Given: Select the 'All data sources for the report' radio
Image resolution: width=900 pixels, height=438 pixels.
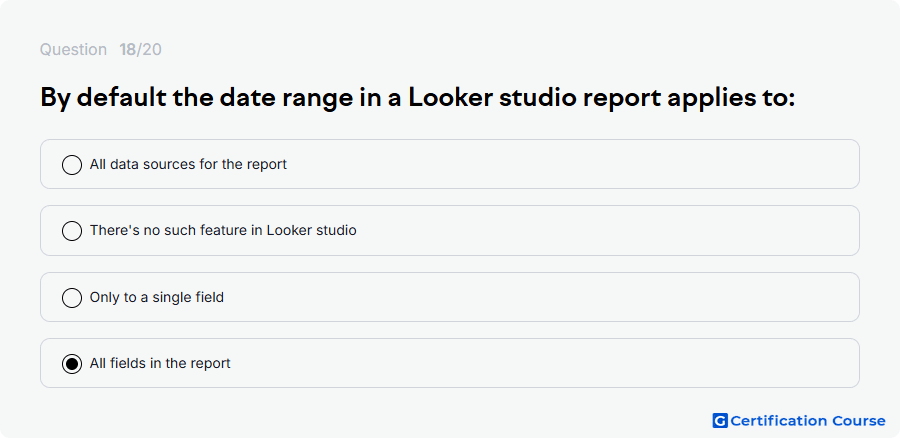Looking at the screenshot, I should pyautogui.click(x=72, y=165).
